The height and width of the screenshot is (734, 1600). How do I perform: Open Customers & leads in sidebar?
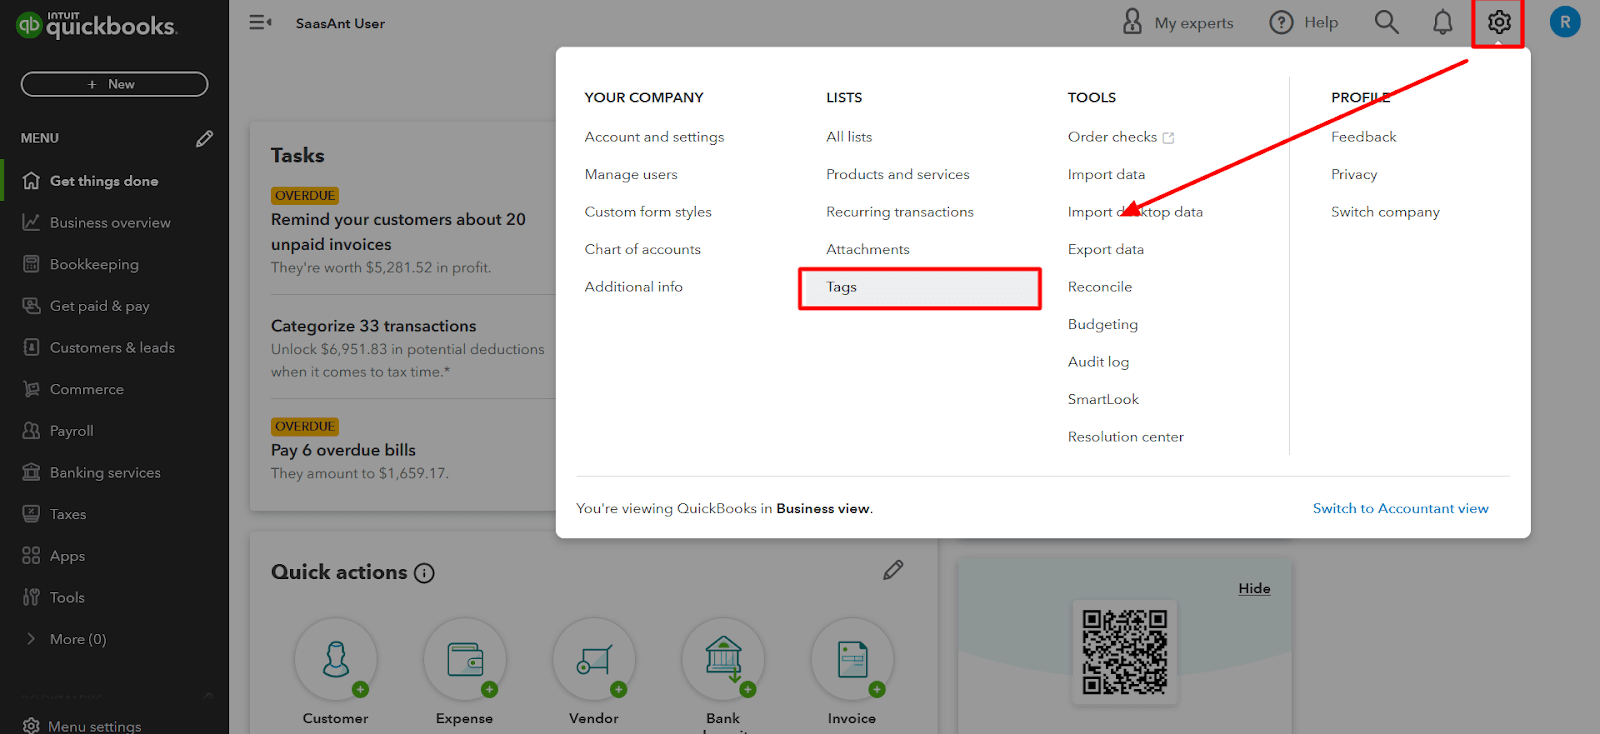[114, 348]
